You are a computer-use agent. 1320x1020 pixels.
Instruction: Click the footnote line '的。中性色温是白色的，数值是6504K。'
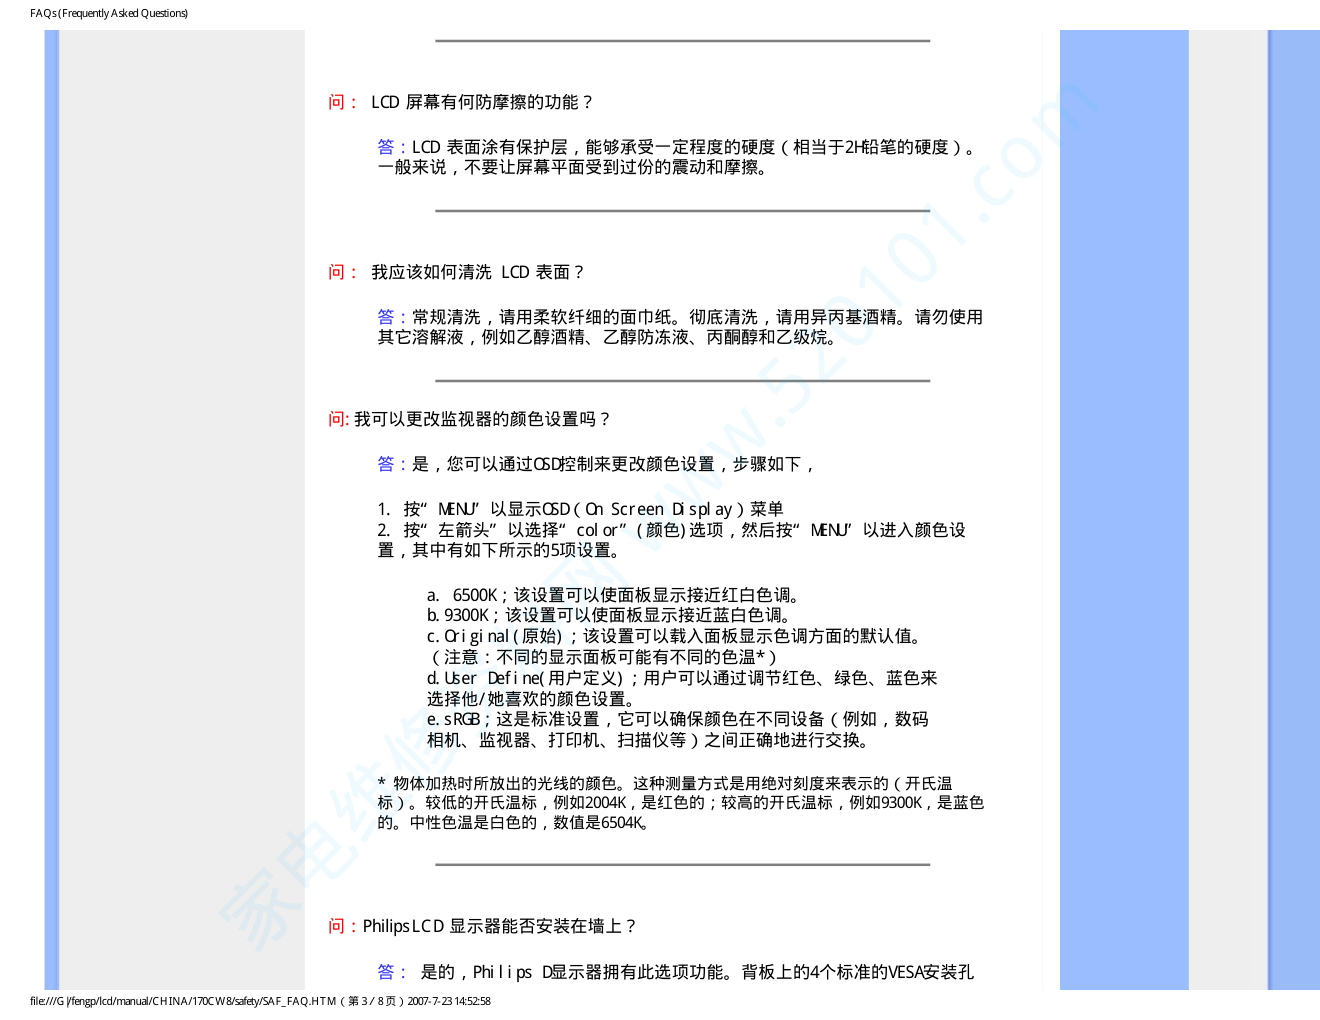tap(514, 822)
